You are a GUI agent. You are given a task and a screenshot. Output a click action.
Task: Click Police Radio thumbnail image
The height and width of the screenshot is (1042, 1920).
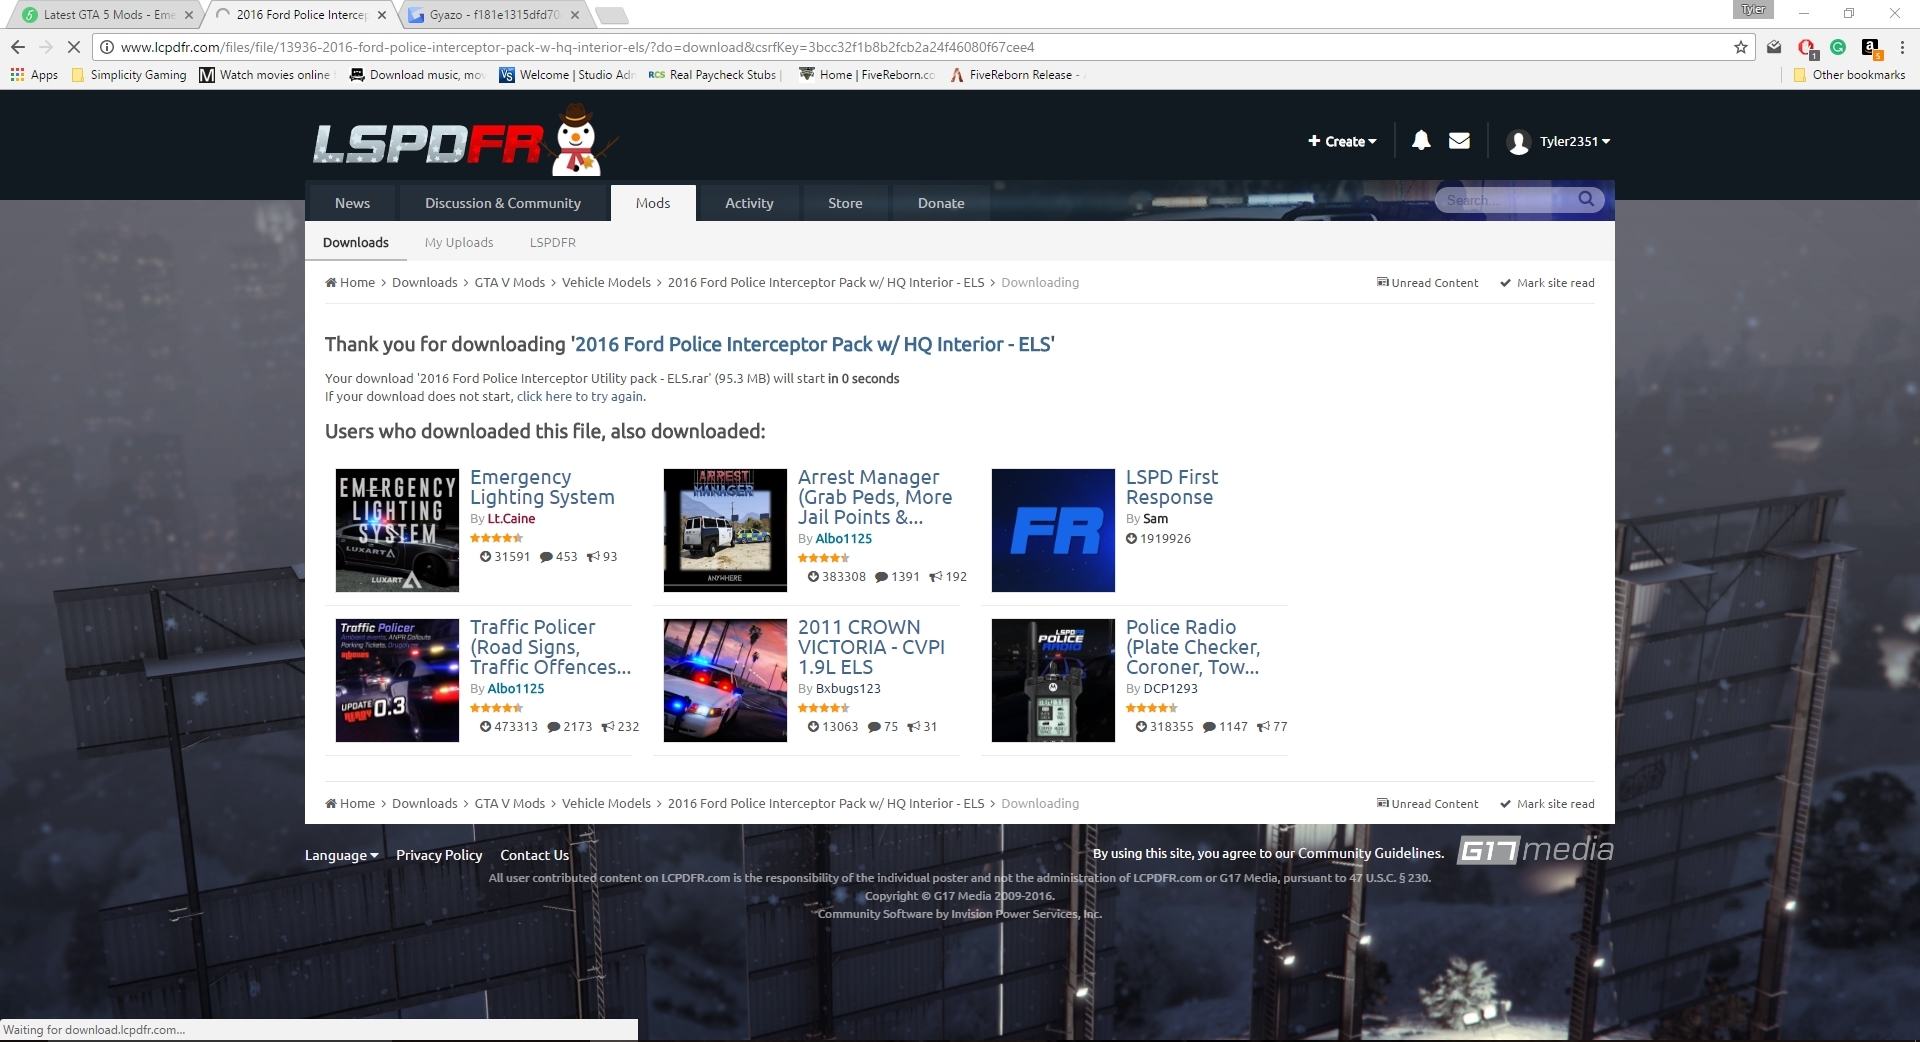pyautogui.click(x=1053, y=680)
